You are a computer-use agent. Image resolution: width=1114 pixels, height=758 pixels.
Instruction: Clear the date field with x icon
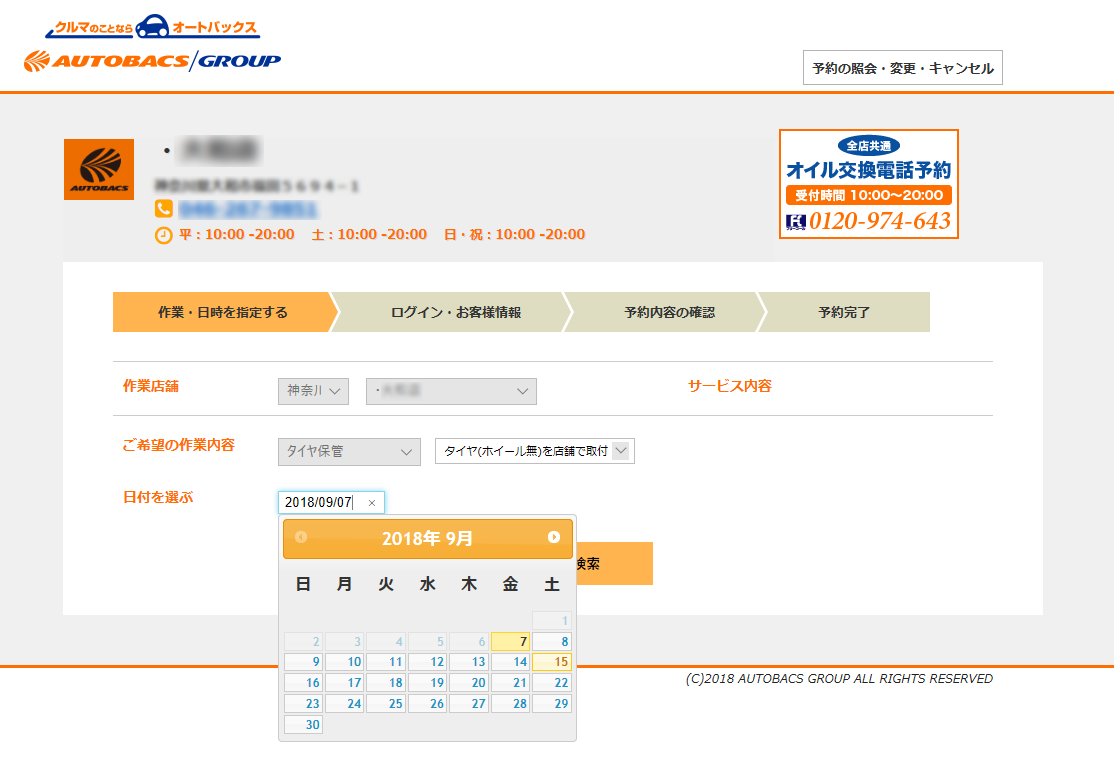click(372, 503)
